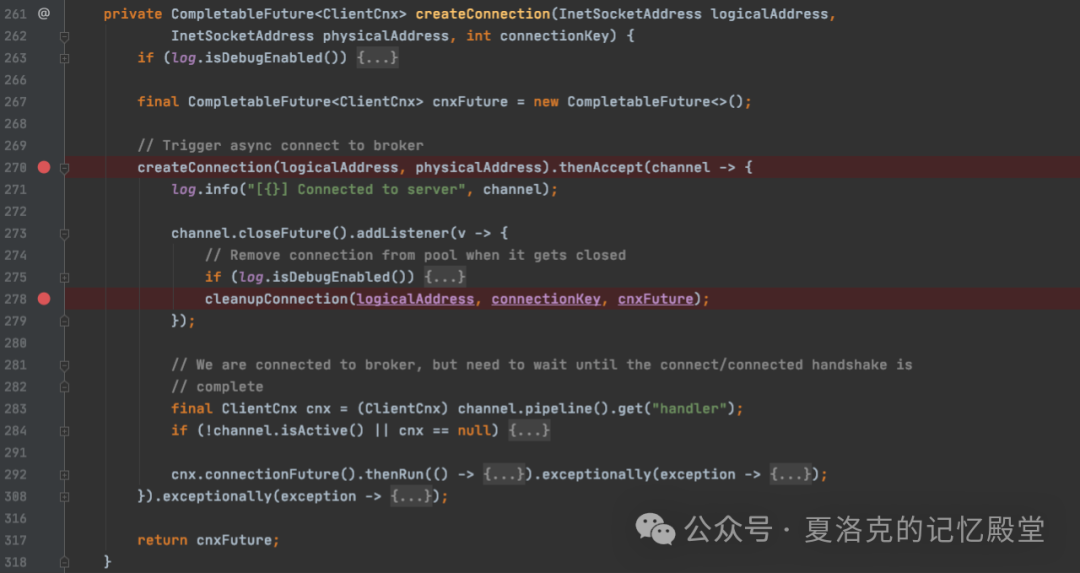Click thenAccept on line 270

(x=601, y=167)
